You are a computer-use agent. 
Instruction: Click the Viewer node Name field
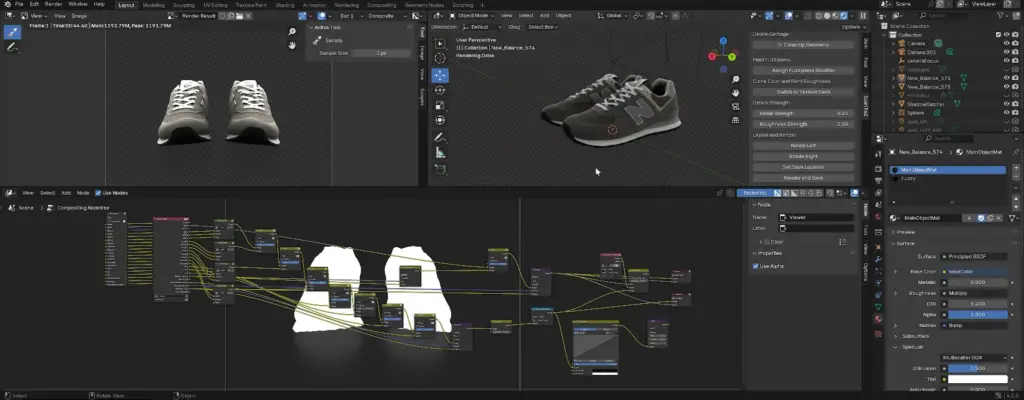coord(816,217)
